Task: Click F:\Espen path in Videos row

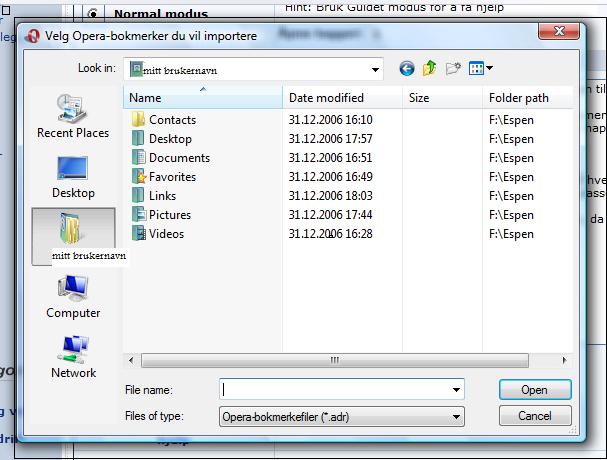Action: coord(511,234)
